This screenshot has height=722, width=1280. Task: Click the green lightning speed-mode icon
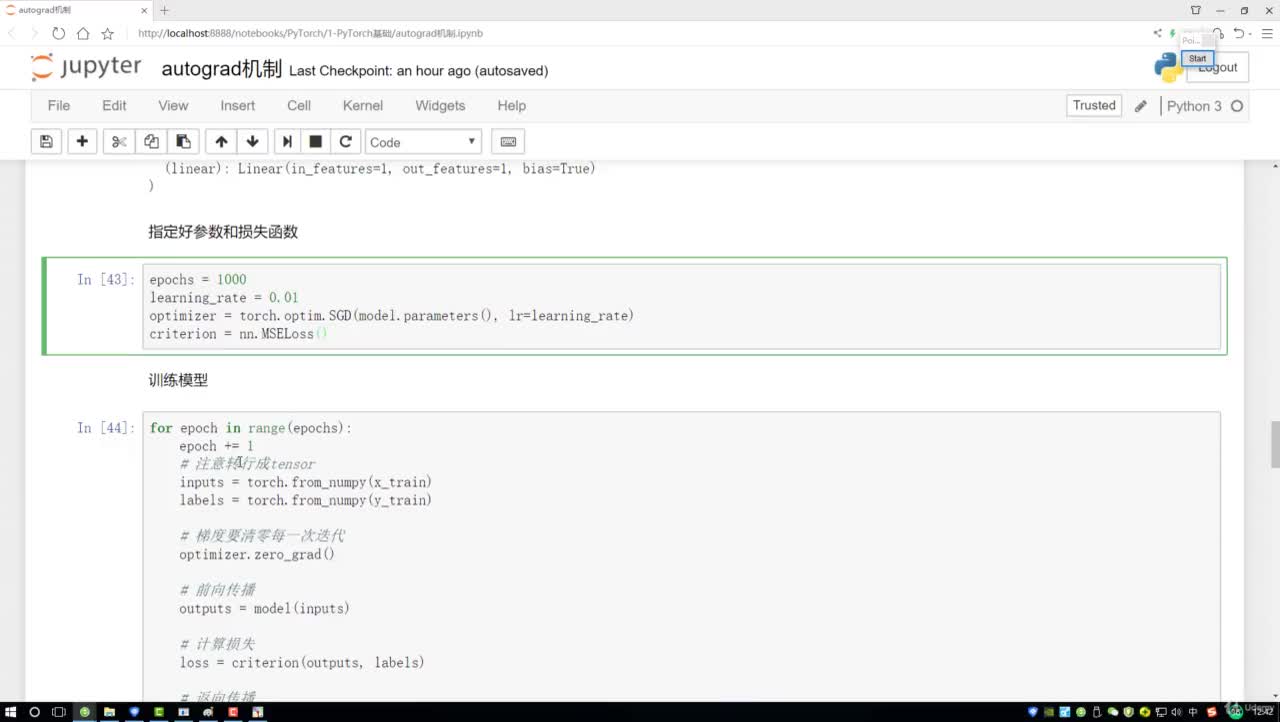pos(1172,33)
